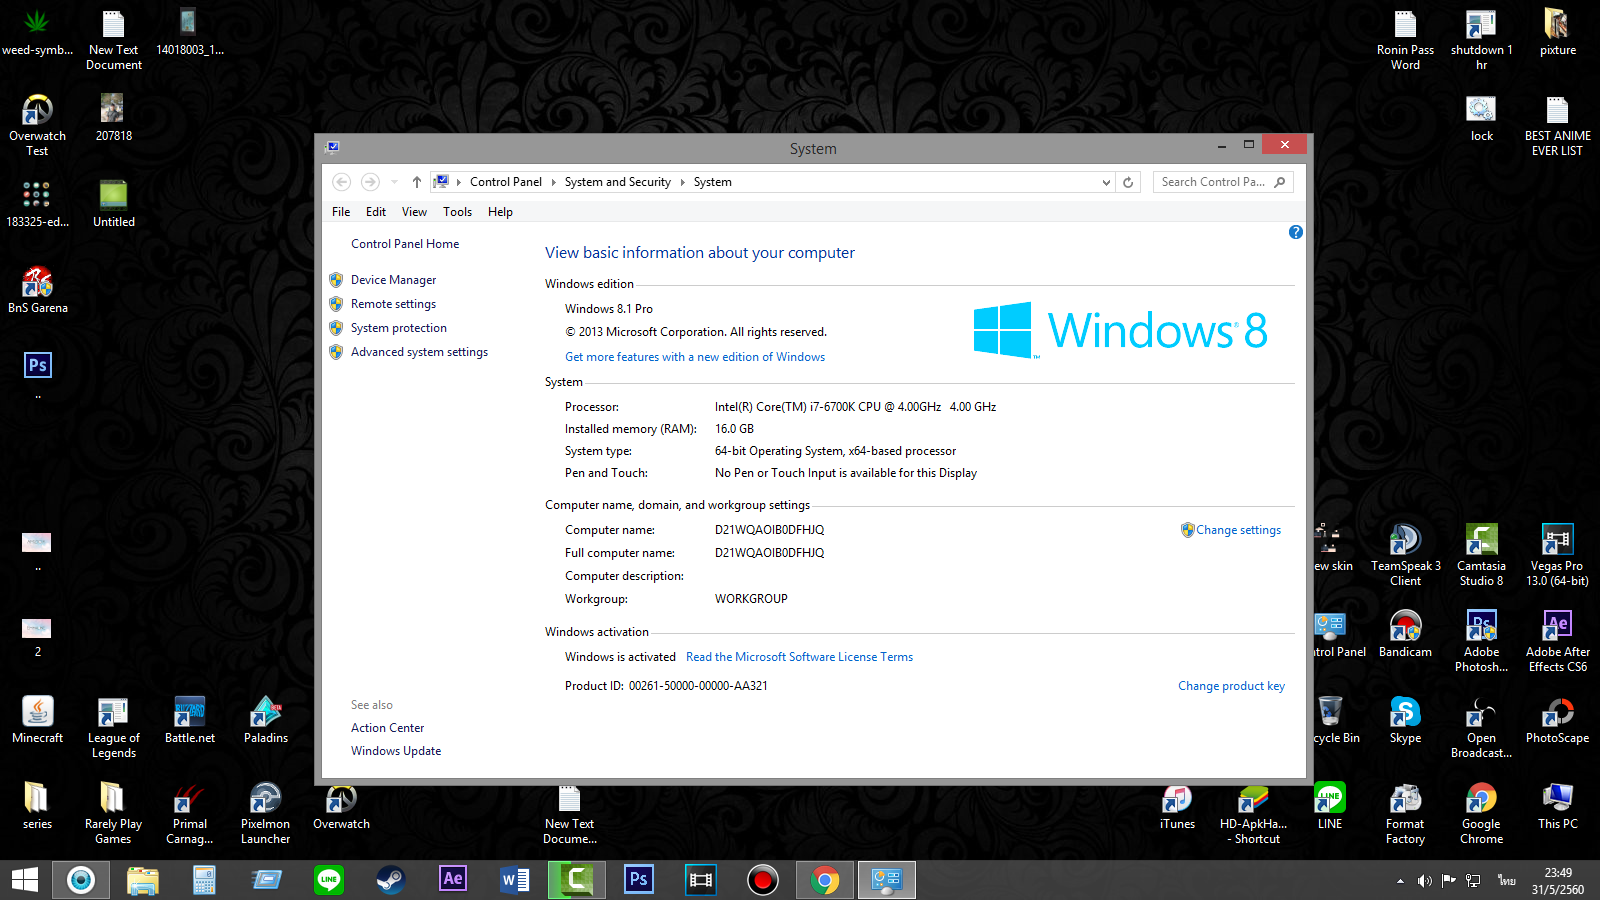1600x900 pixels.
Task: Open the File menu
Action: (x=341, y=212)
